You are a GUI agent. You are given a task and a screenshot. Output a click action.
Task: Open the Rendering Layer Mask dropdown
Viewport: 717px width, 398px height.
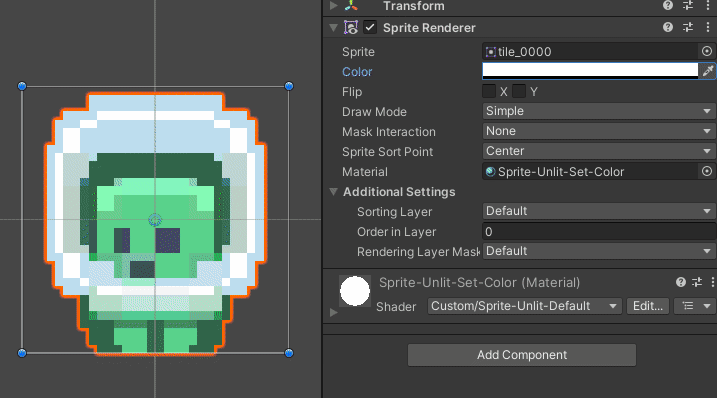599,251
